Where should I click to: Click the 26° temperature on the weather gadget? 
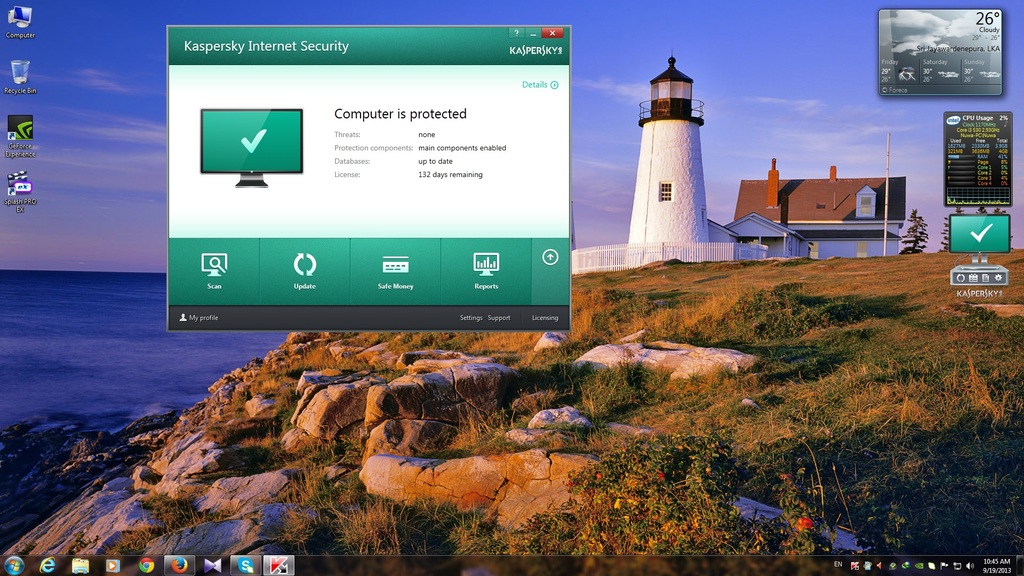click(x=987, y=18)
